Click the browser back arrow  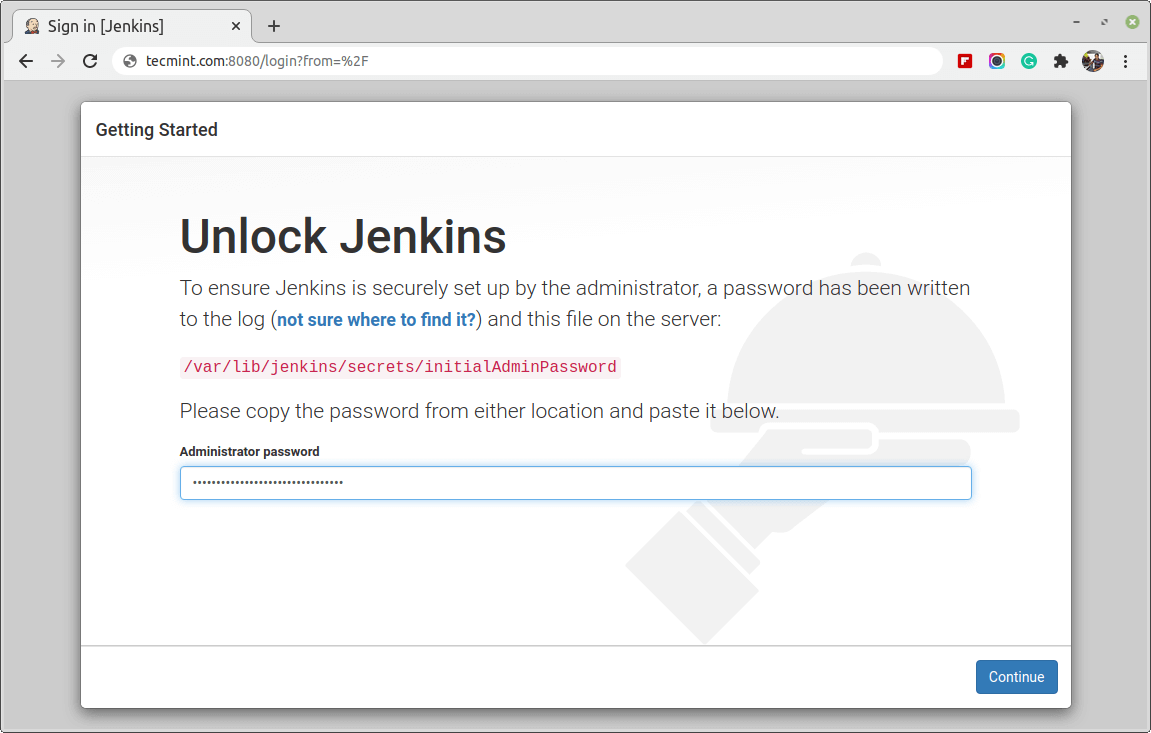(x=27, y=61)
